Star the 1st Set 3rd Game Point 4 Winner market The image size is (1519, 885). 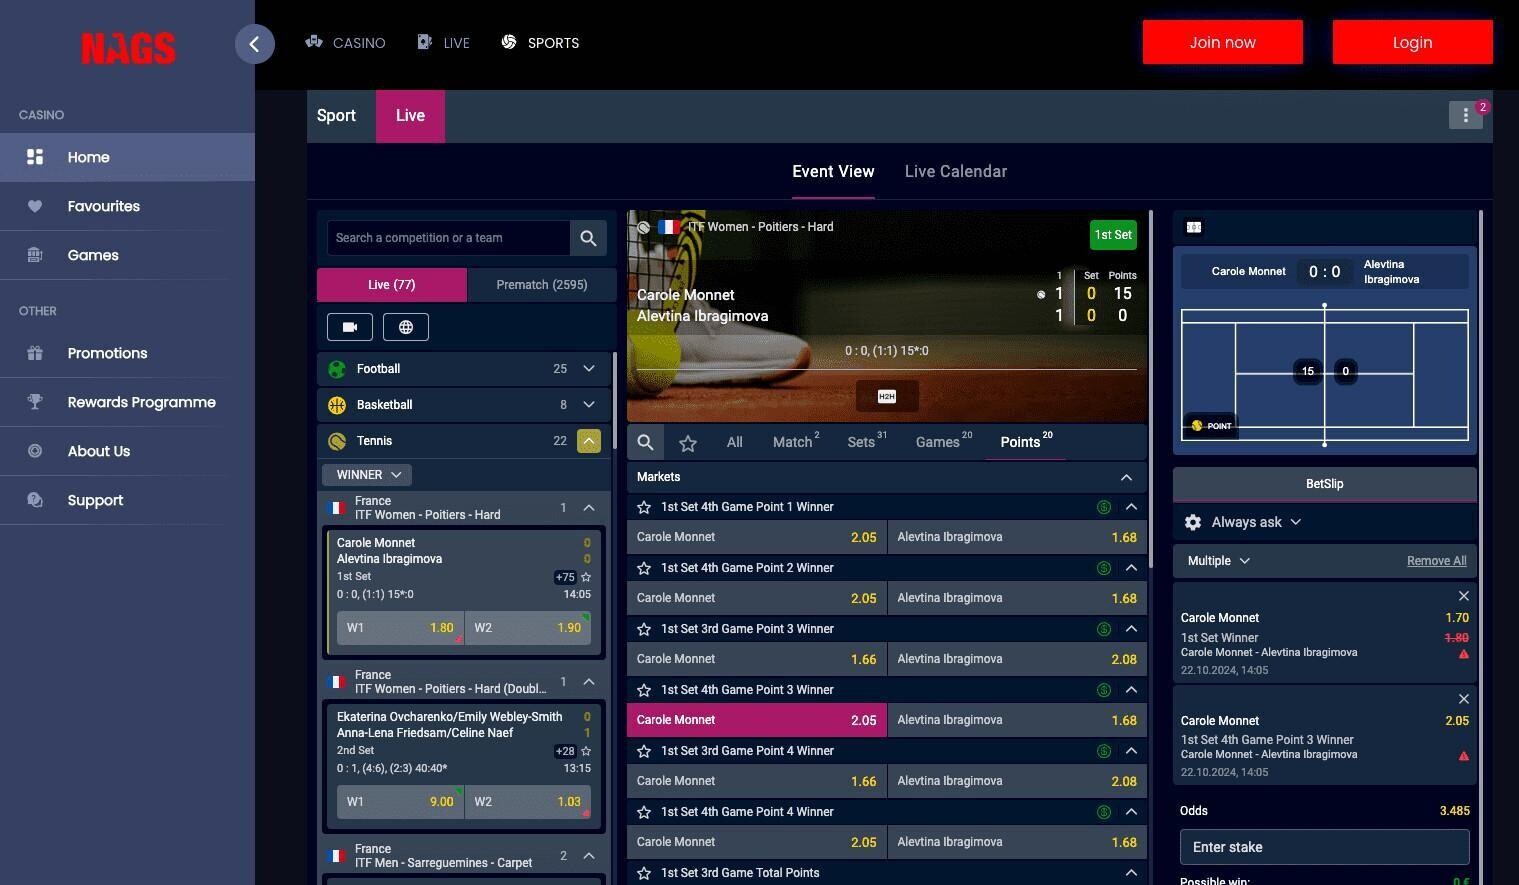click(644, 751)
